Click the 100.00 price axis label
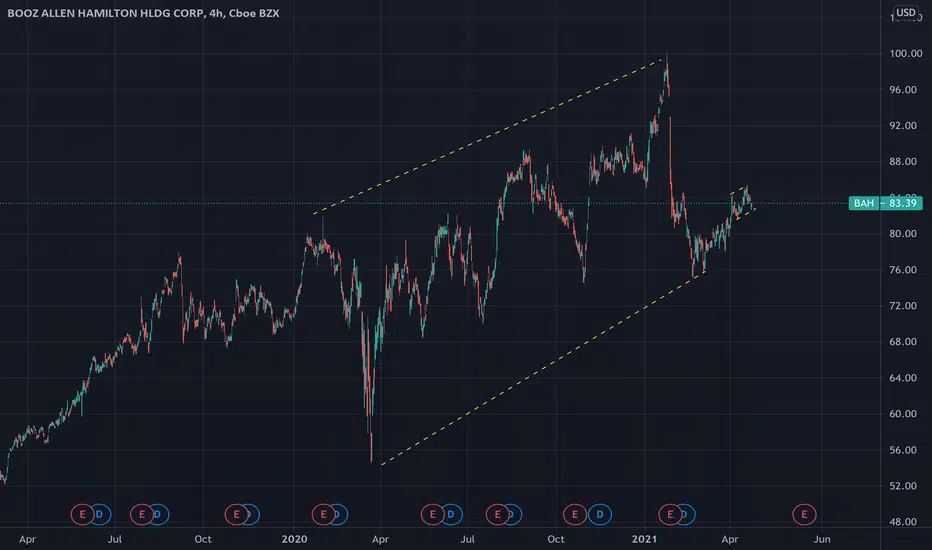Viewport: 932px width, 550px height. click(x=906, y=54)
